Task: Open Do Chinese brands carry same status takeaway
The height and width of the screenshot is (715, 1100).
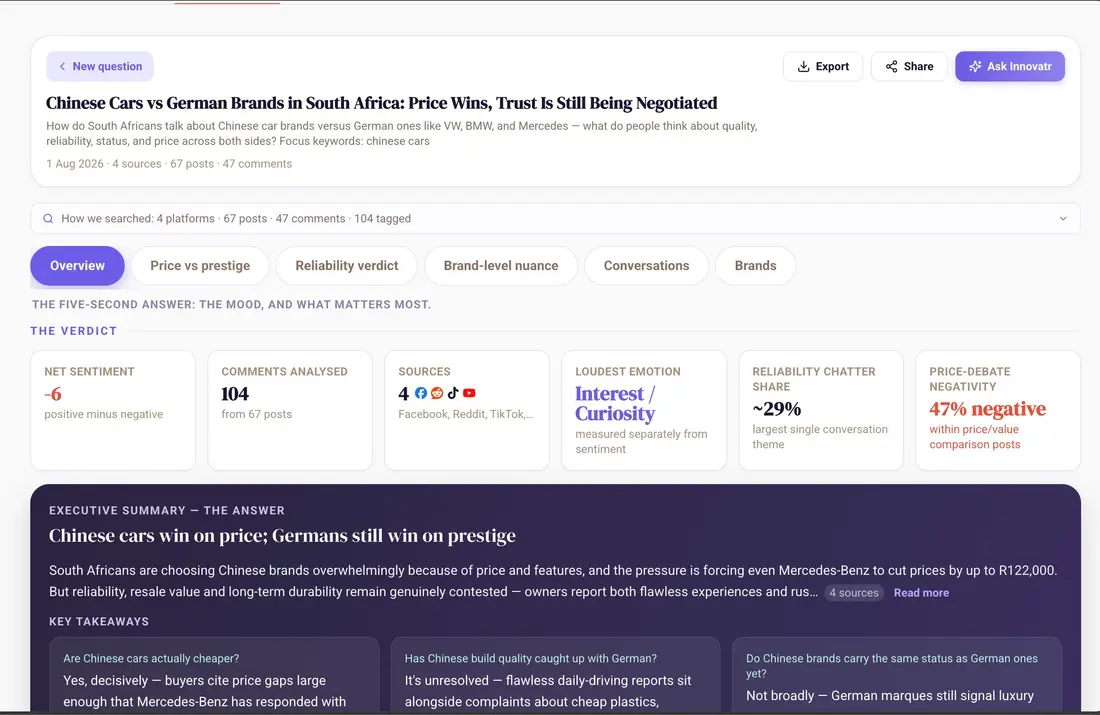Action: 897,675
